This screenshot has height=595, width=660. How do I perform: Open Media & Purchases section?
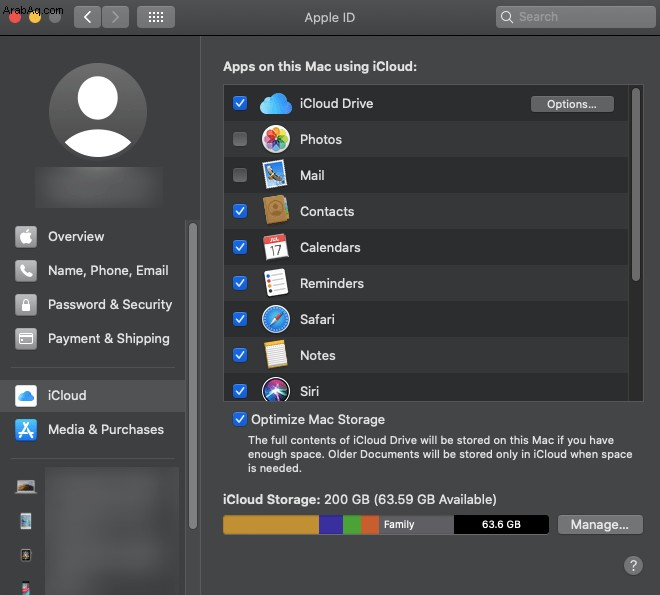[93, 430]
